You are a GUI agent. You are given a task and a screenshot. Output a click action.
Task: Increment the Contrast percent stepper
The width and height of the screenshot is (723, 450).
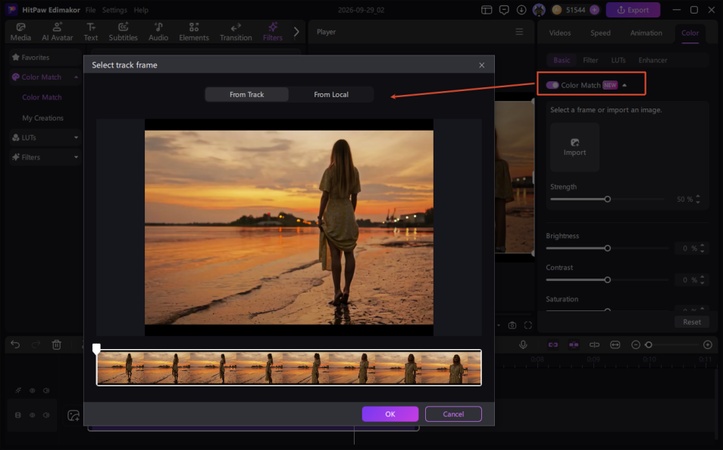click(x=702, y=277)
